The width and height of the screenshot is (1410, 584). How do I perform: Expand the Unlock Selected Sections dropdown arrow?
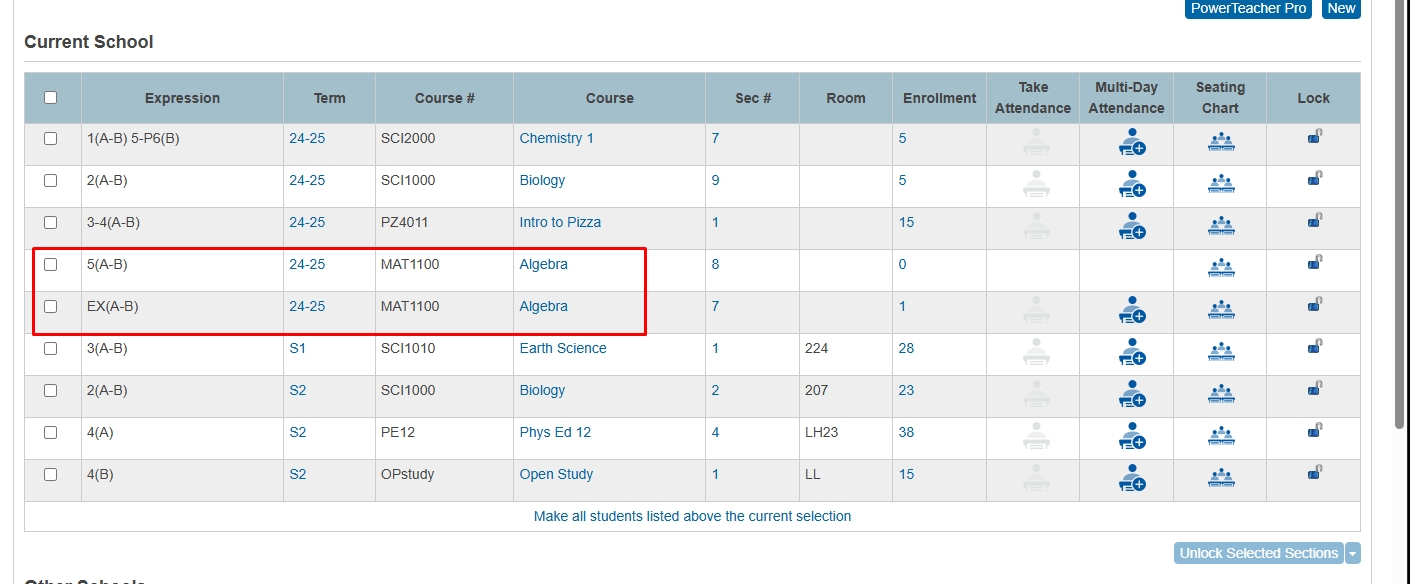(1353, 554)
